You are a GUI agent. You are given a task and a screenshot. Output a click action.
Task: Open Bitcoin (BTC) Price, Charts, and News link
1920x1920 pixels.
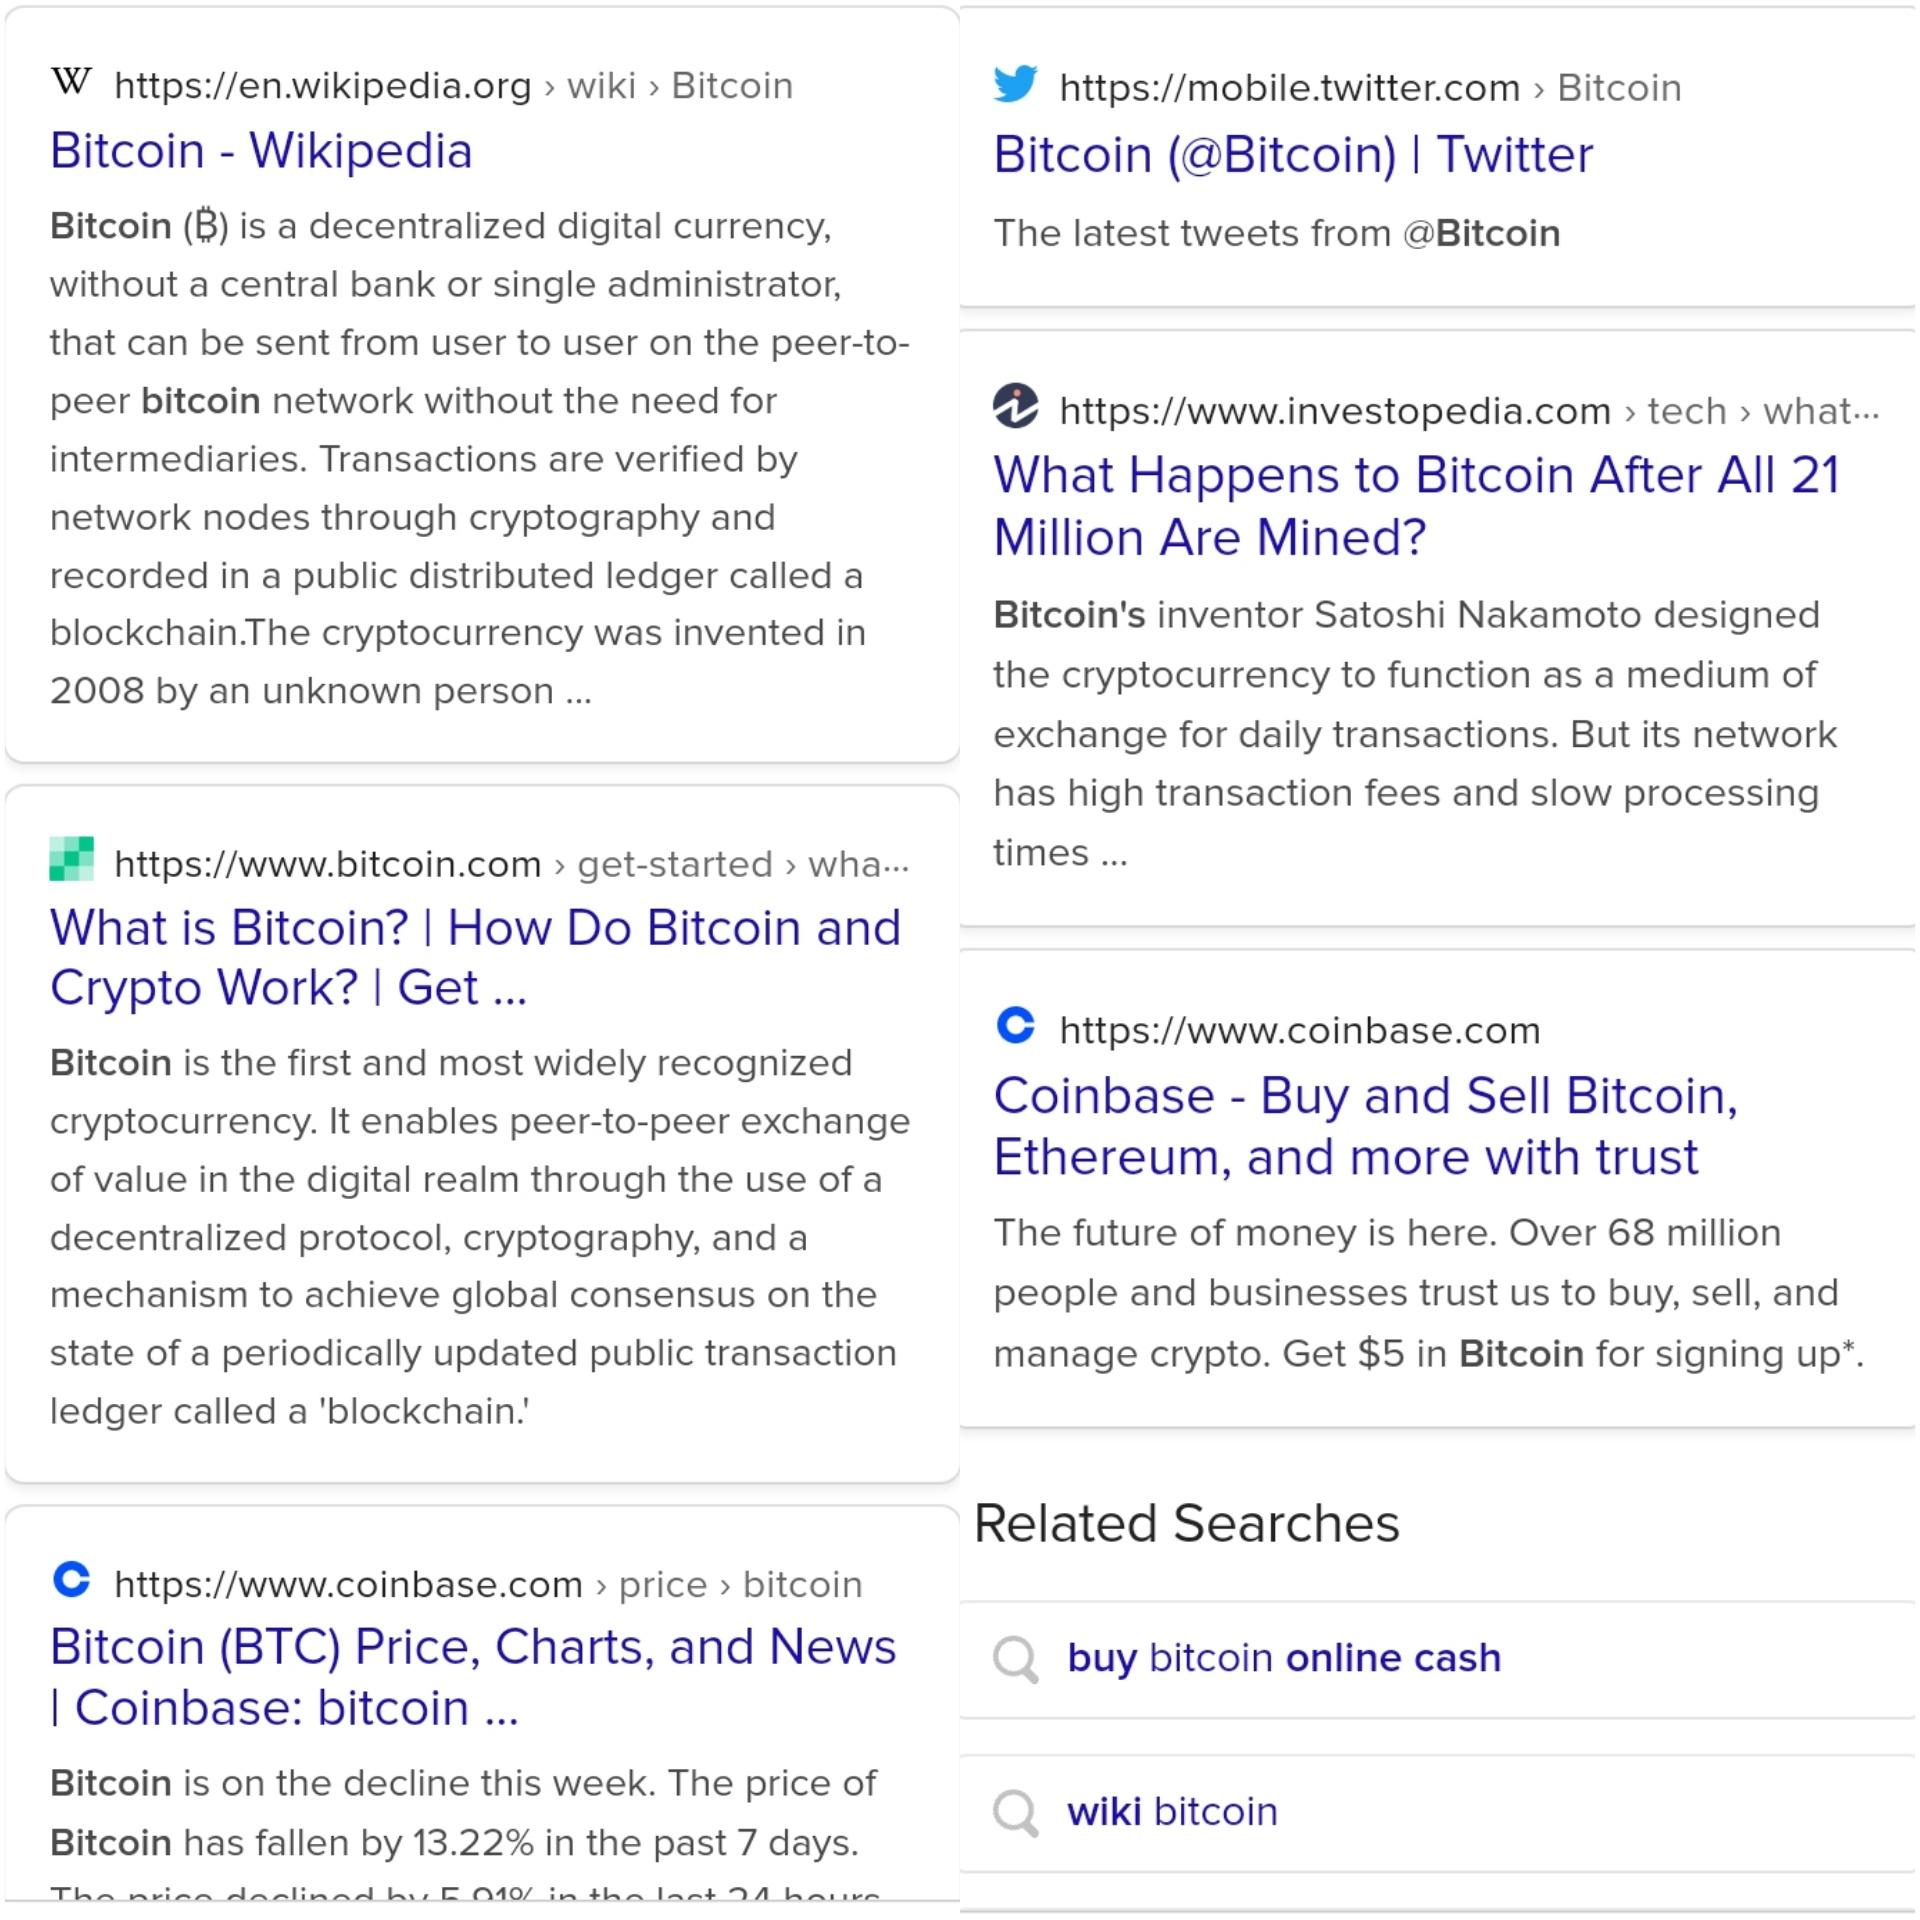click(x=473, y=1677)
